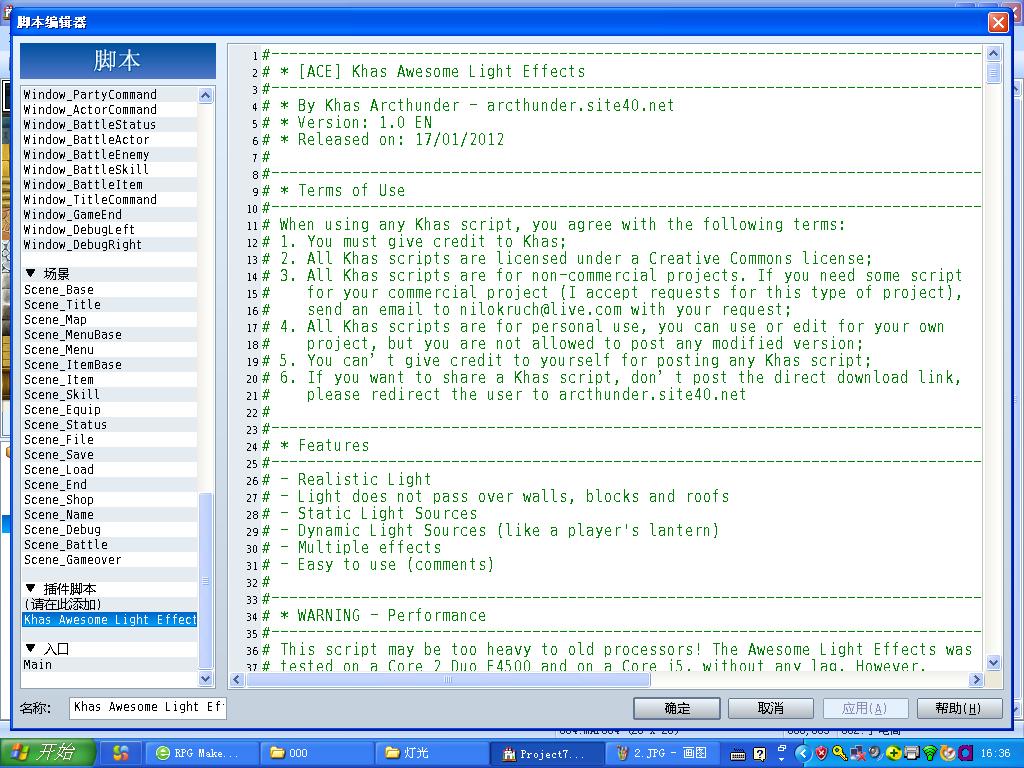The height and width of the screenshot is (768, 1024).
Task: Collapse the 插件脚本 section header
Action: coord(31,588)
